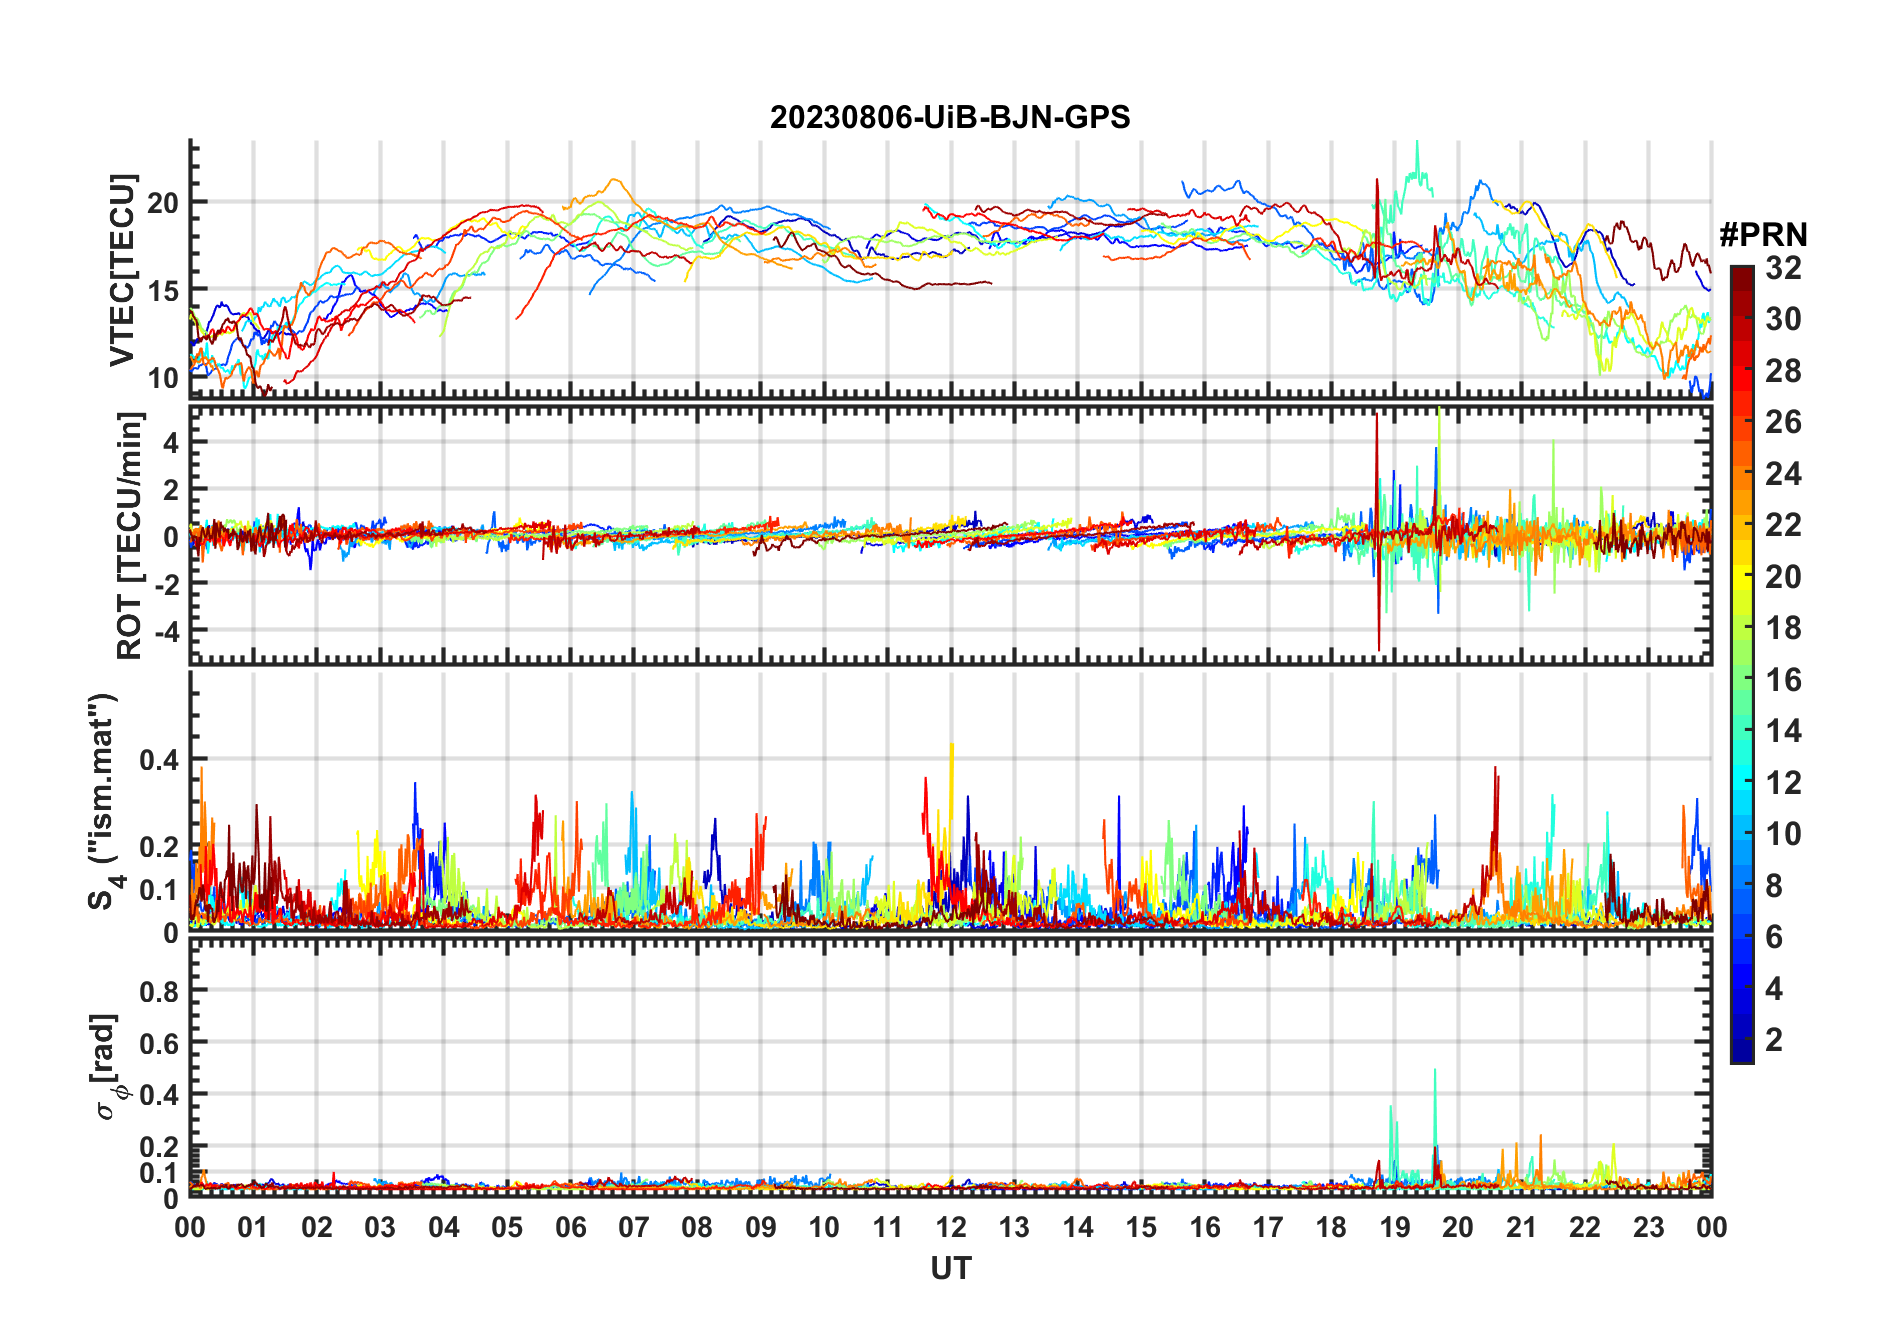
Task: Click the 0.4 tick on the S4 axis
Action: 159,760
